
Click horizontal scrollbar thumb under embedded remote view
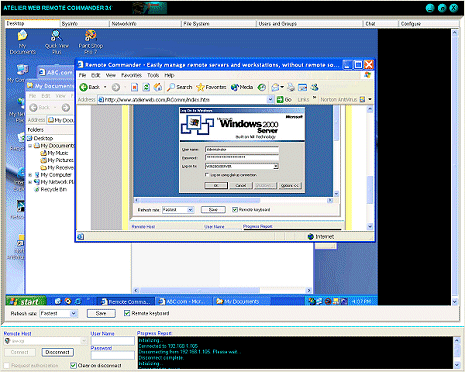coord(200,200)
